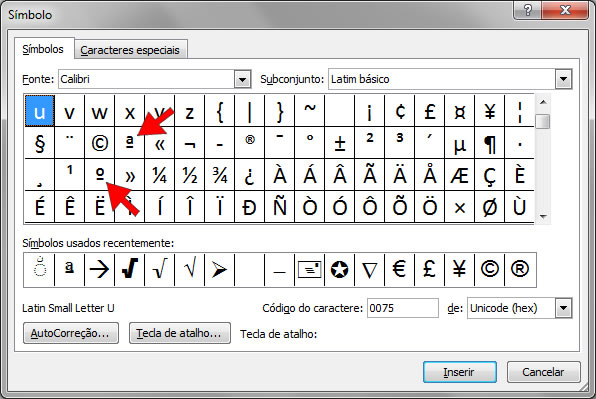This screenshot has width=596, height=399.
Task: Select the three quarters ¾ fraction
Action: coord(220,174)
